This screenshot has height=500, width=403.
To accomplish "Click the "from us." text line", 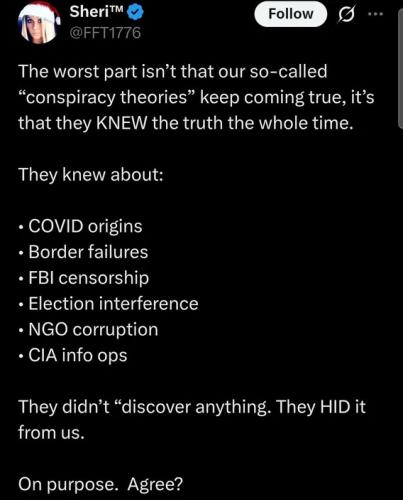I will (x=51, y=433).
